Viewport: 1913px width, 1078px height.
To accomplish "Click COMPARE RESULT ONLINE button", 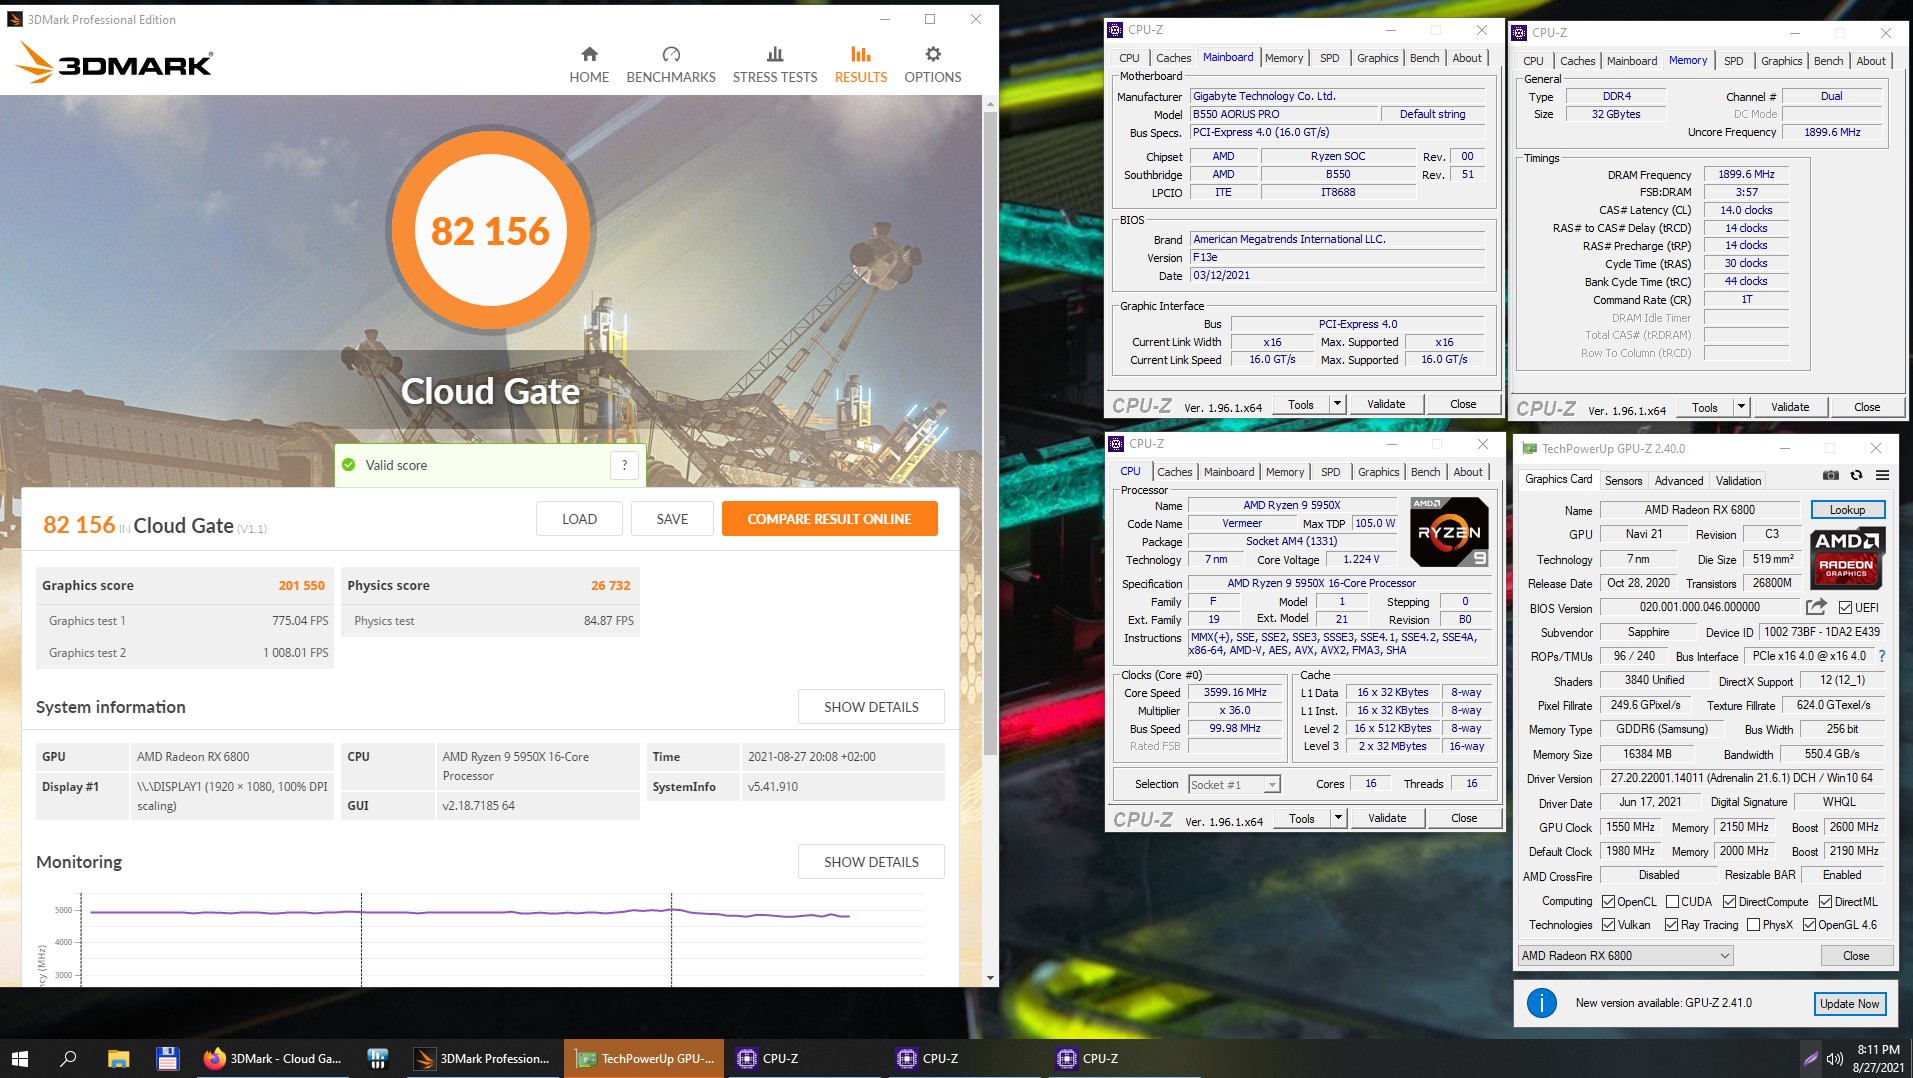I will point(829,519).
